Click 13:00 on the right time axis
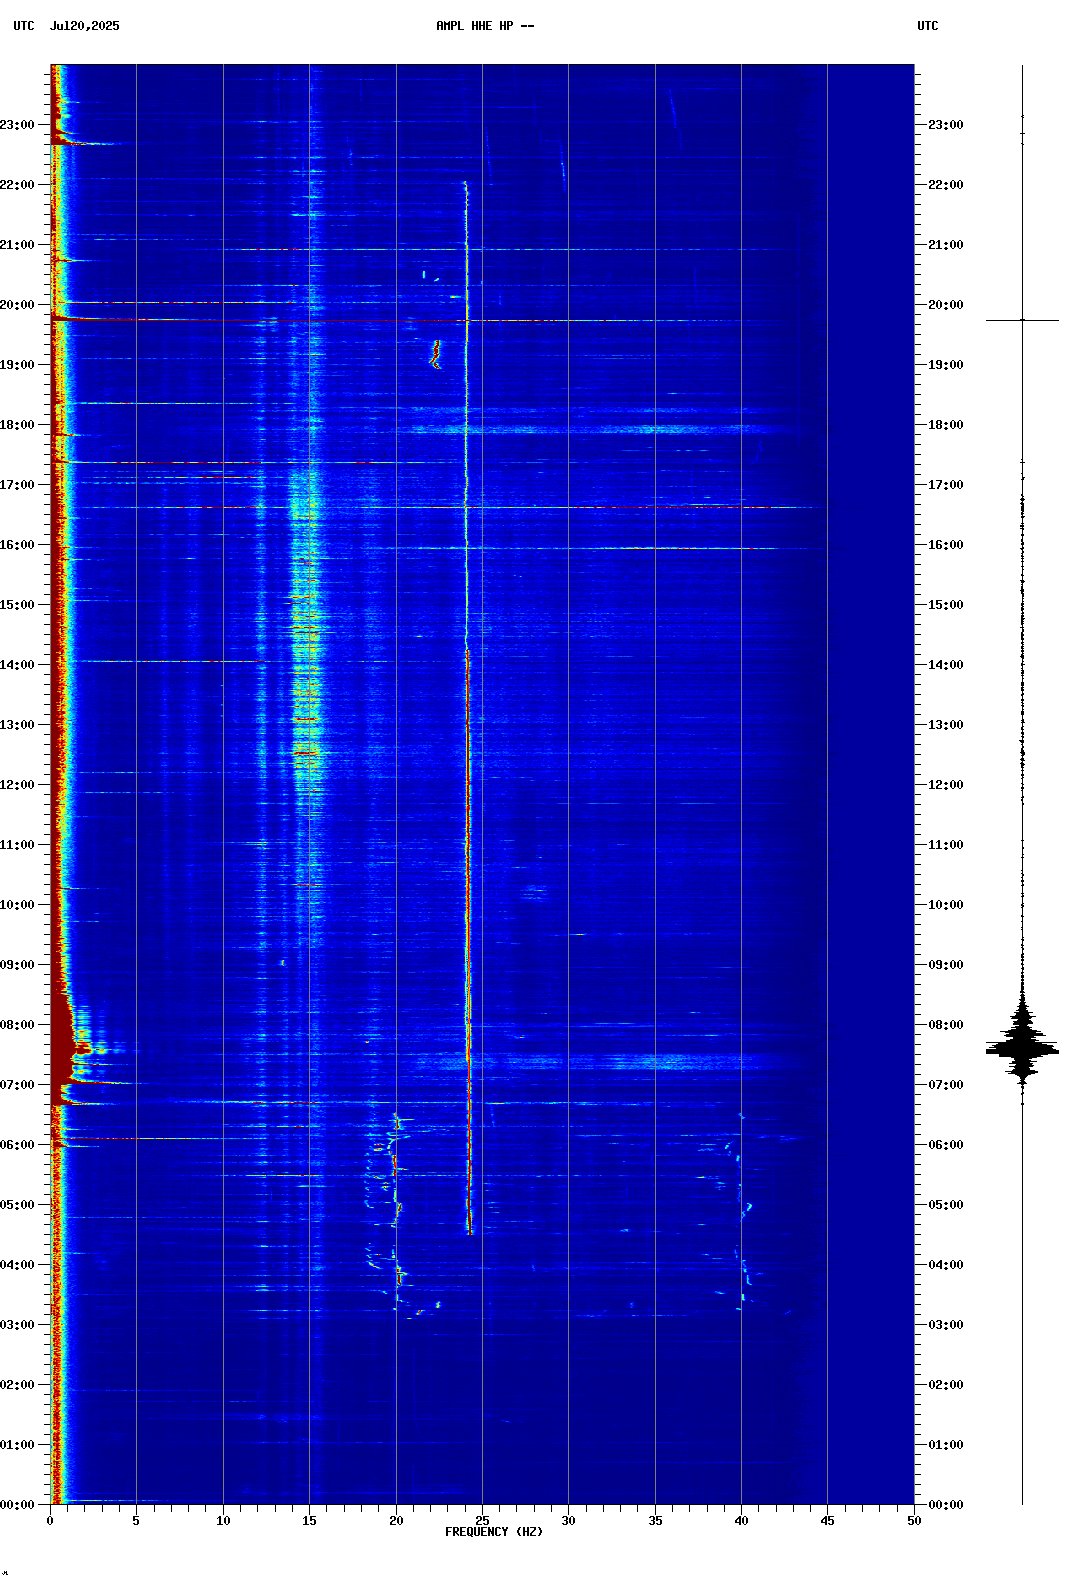This screenshot has height=1584, width=1066. [x=946, y=725]
